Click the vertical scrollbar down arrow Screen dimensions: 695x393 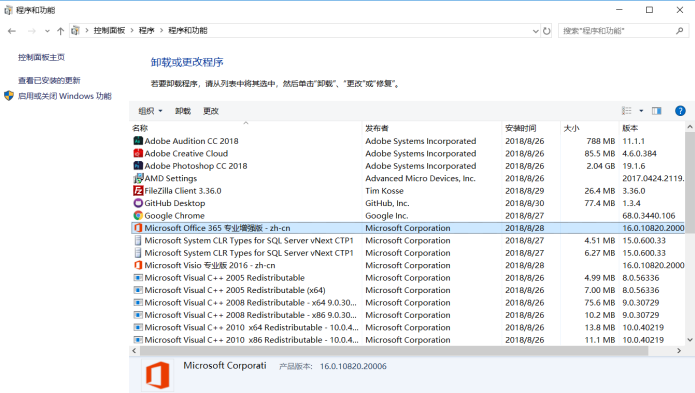point(690,340)
